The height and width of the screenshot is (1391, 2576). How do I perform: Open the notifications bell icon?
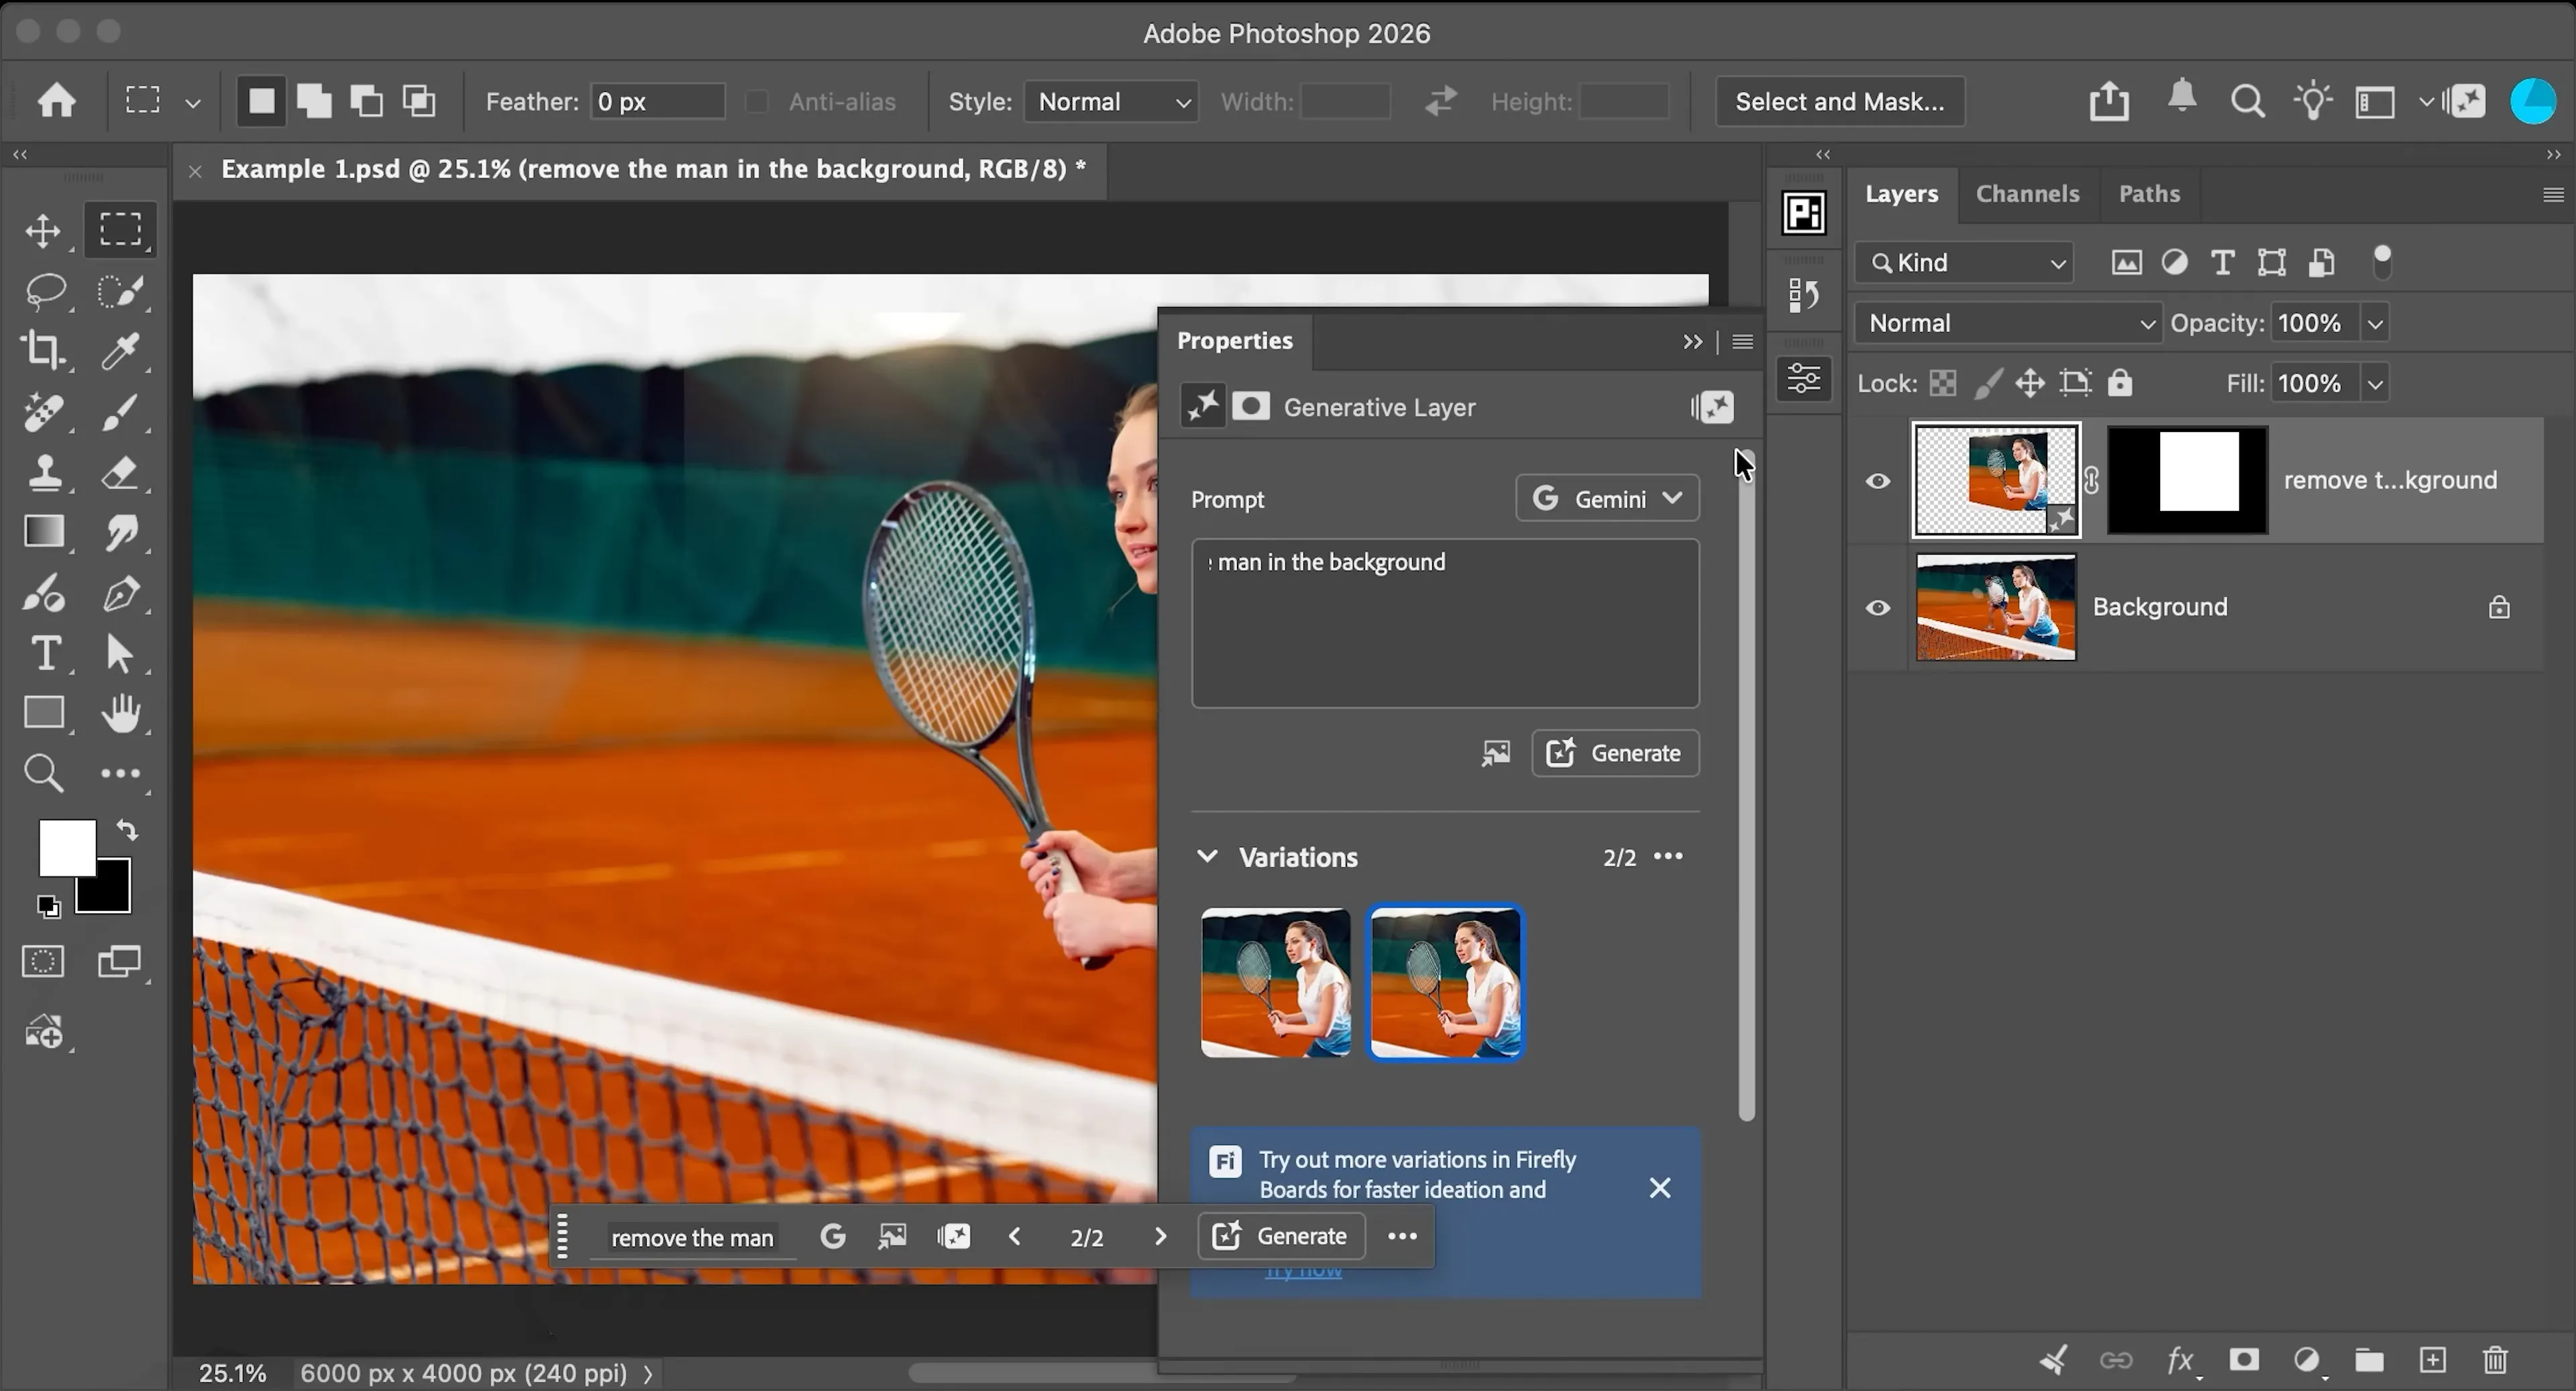(x=2182, y=98)
